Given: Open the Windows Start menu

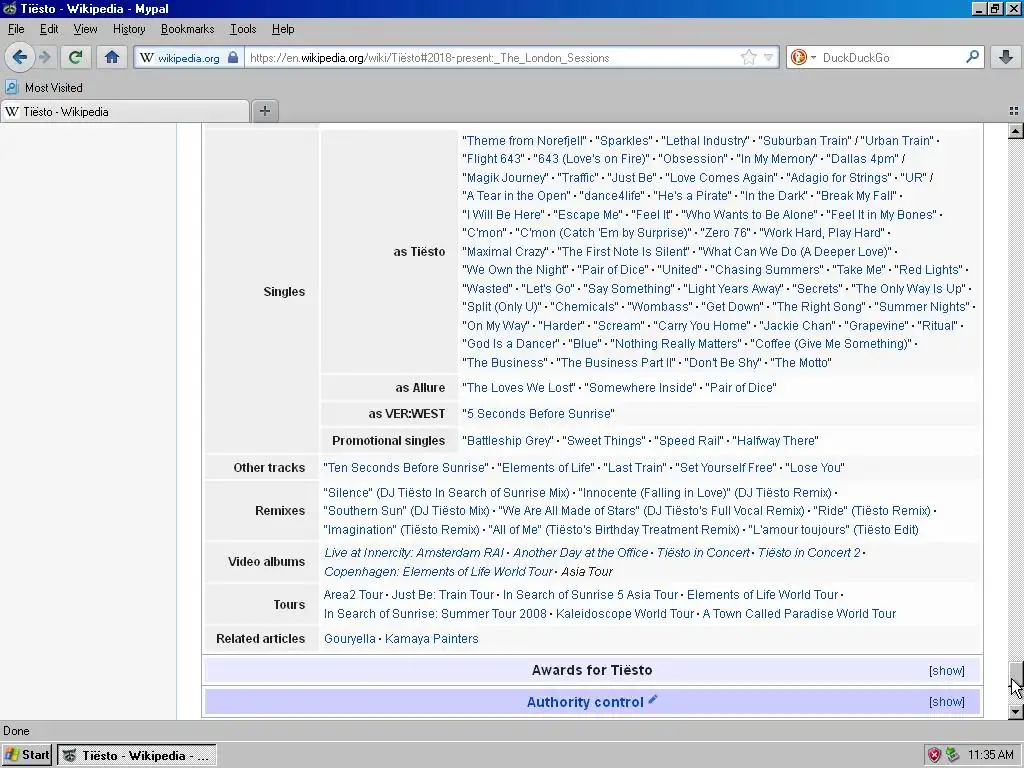Looking at the screenshot, I should coord(27,755).
